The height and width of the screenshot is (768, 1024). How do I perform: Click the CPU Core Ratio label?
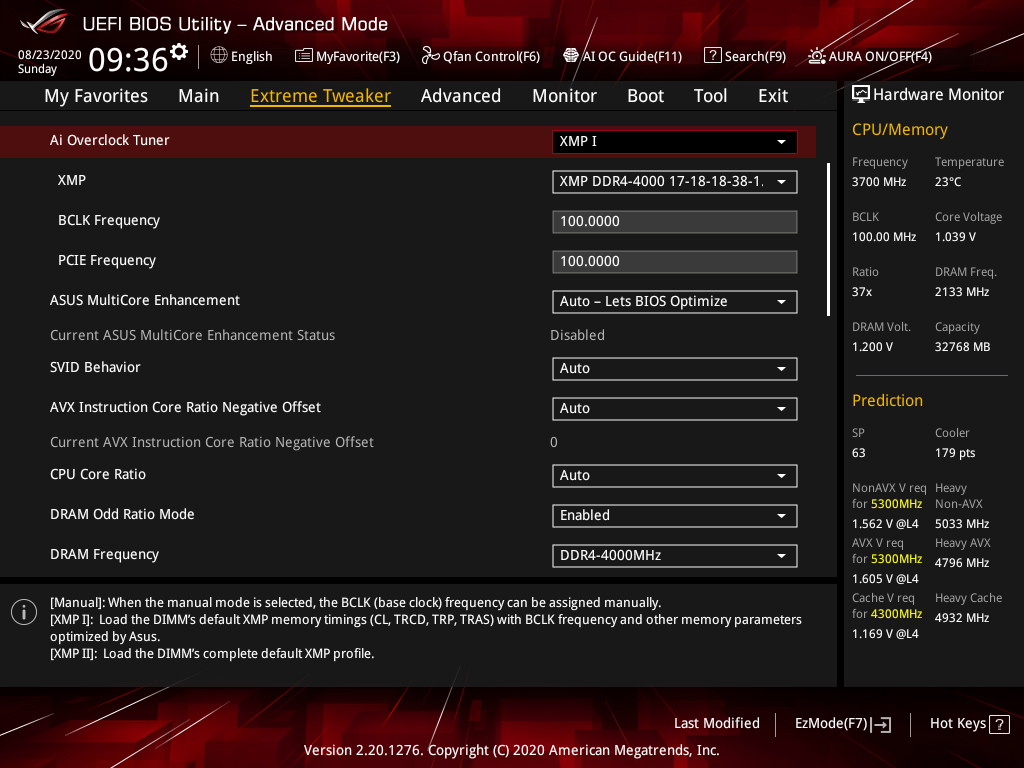pos(98,474)
